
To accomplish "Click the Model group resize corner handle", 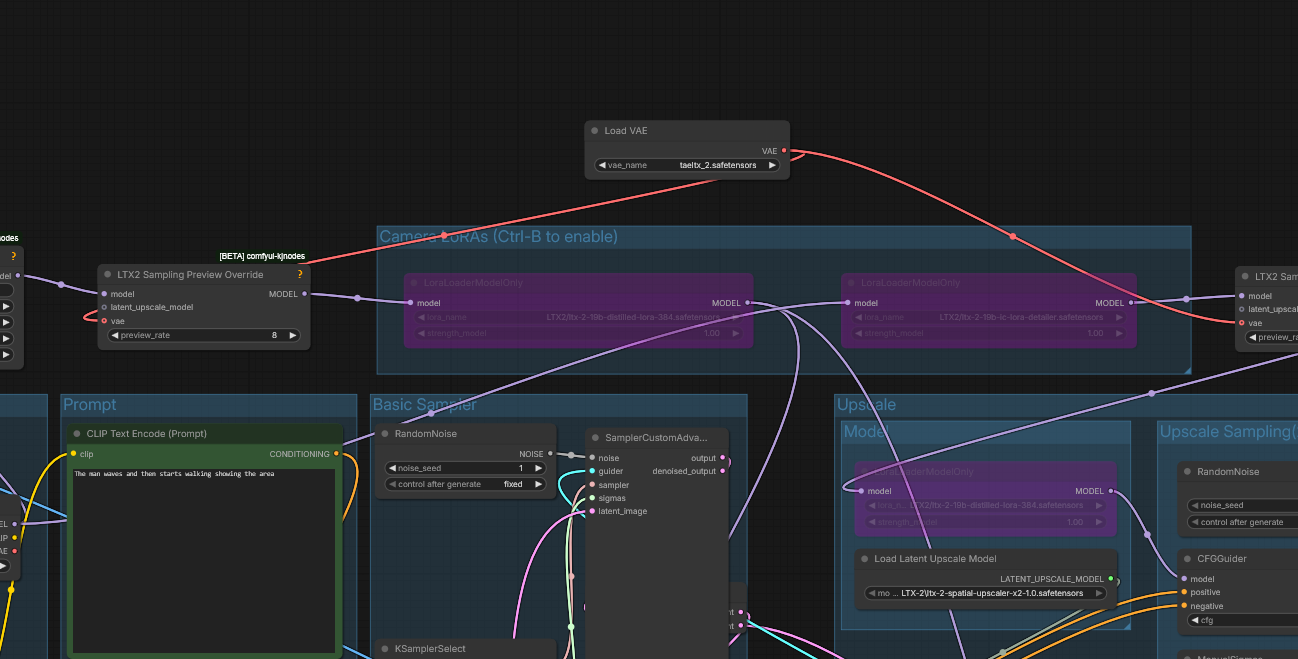I will (1125, 625).
